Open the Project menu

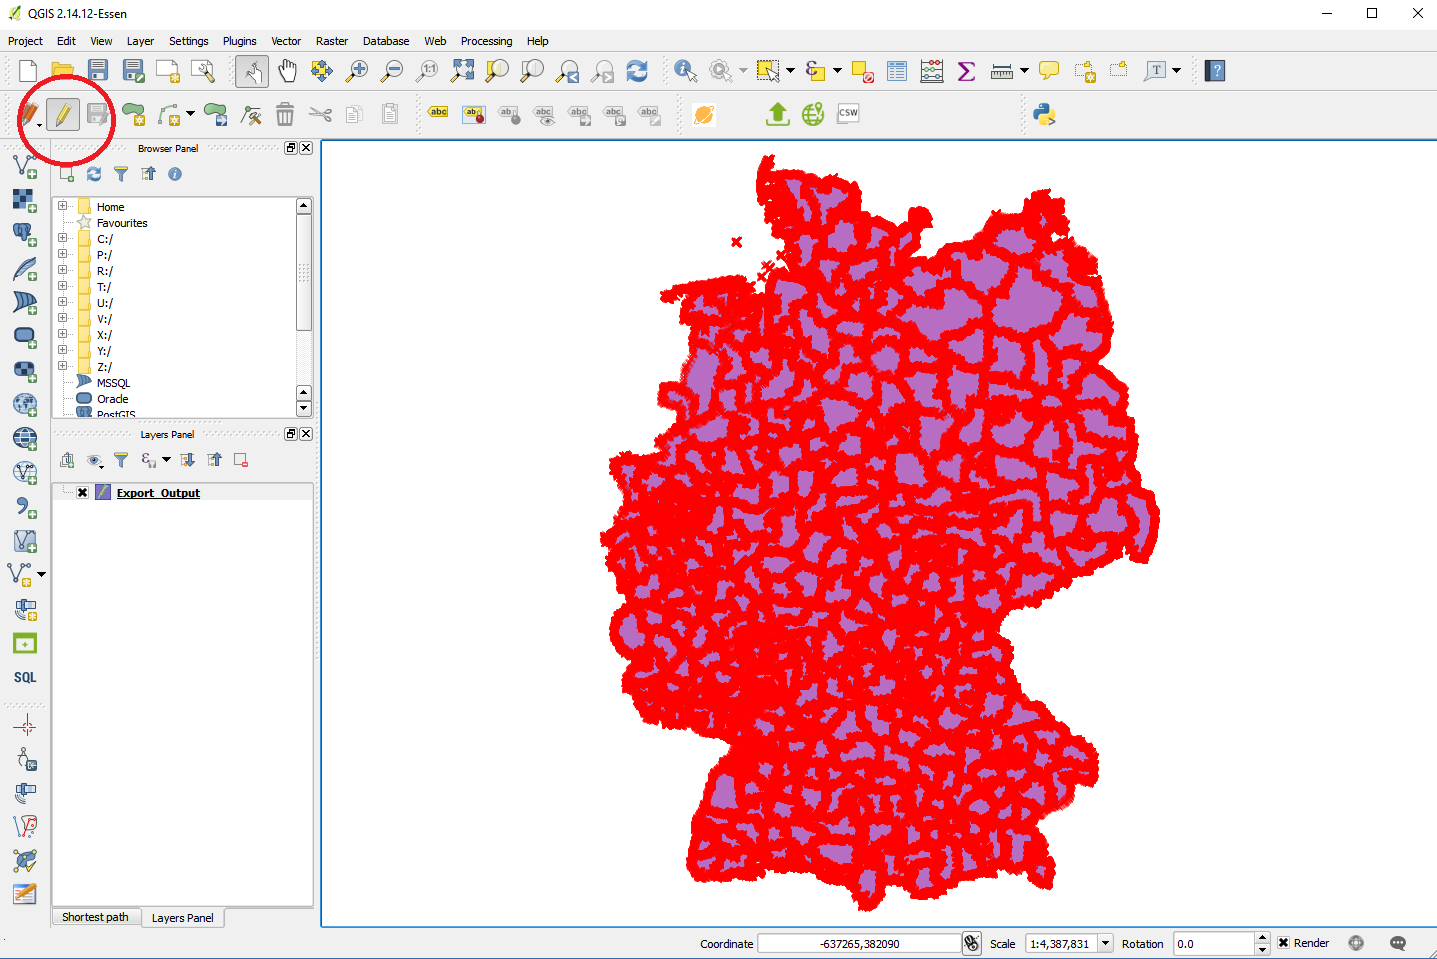click(x=25, y=41)
